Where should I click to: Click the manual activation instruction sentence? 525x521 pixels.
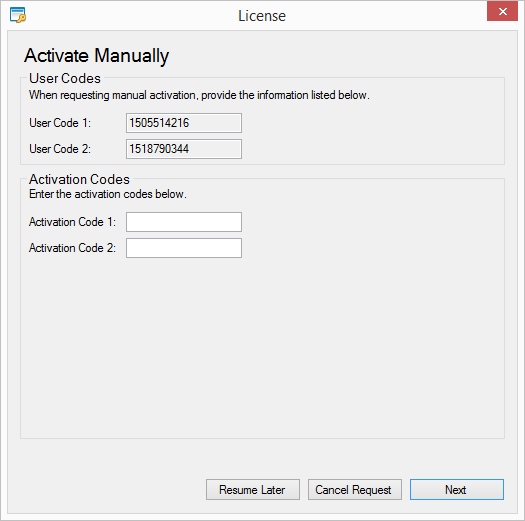click(199, 95)
